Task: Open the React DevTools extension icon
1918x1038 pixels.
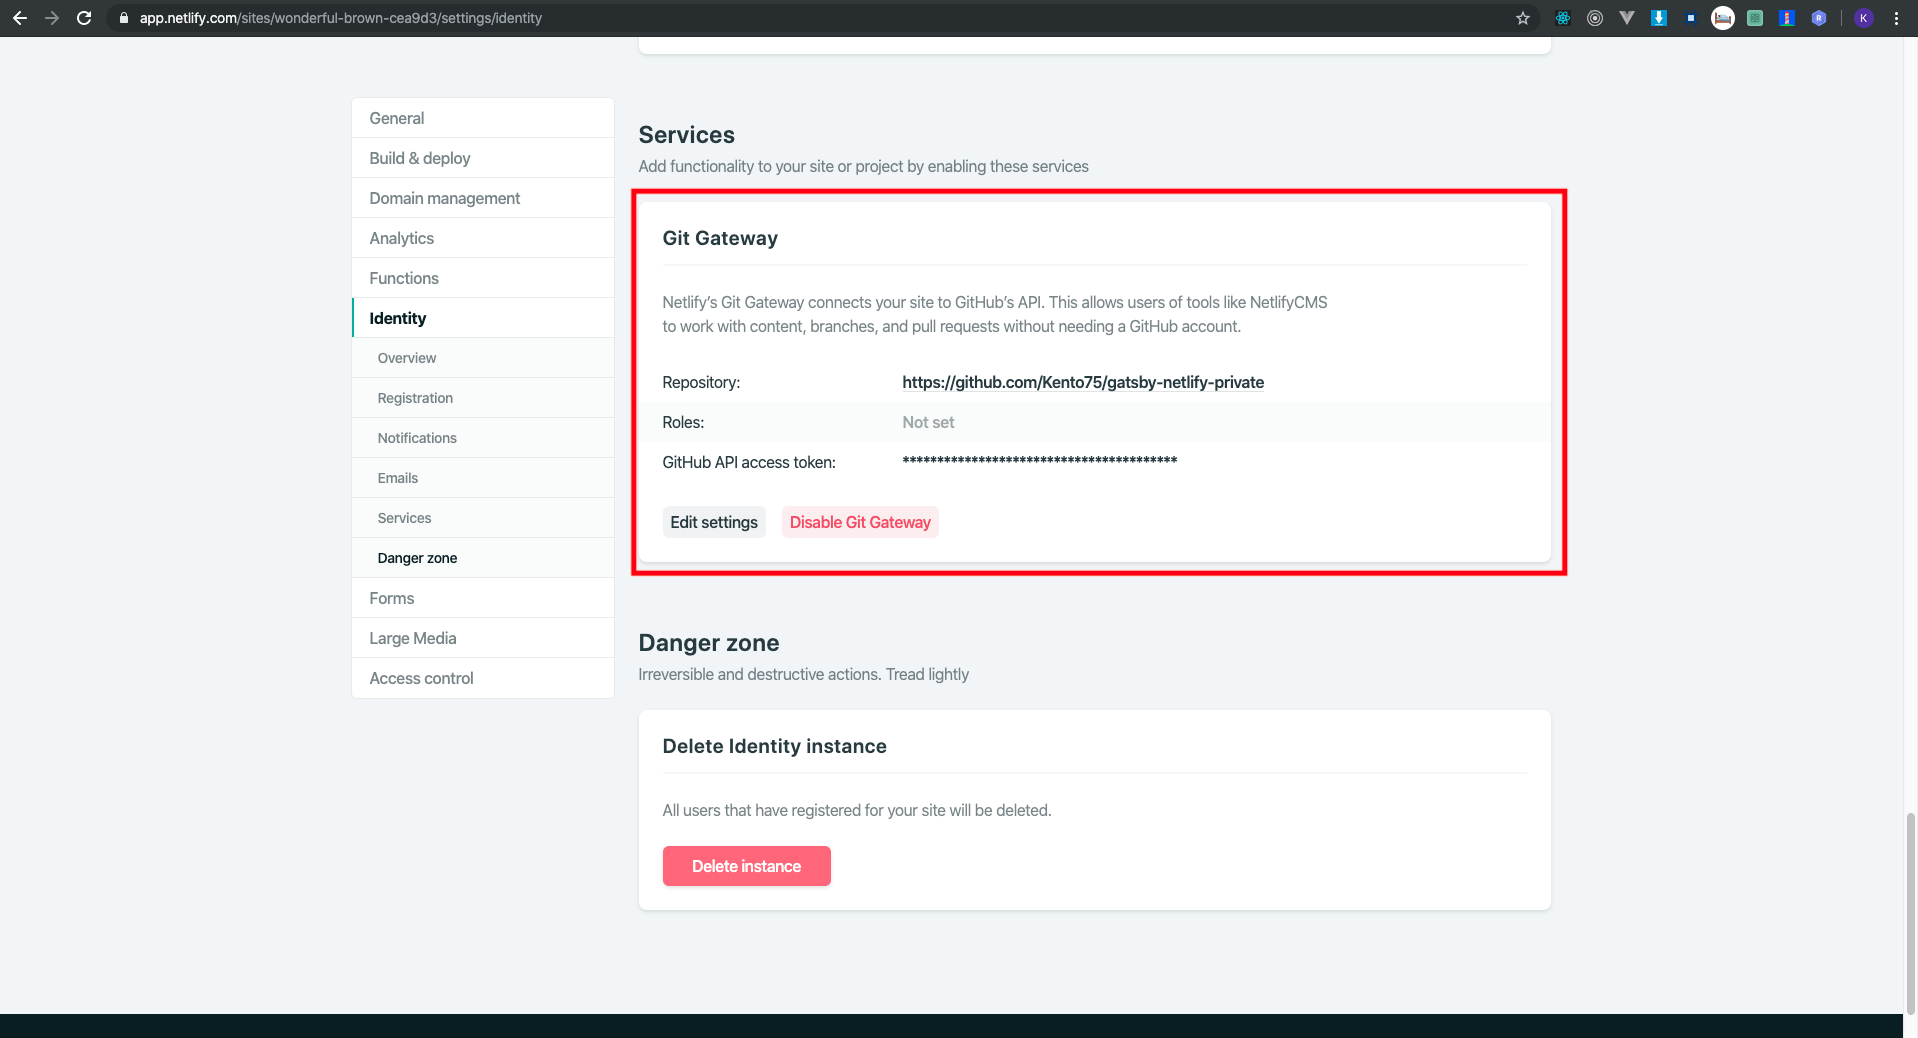Action: tap(1563, 18)
